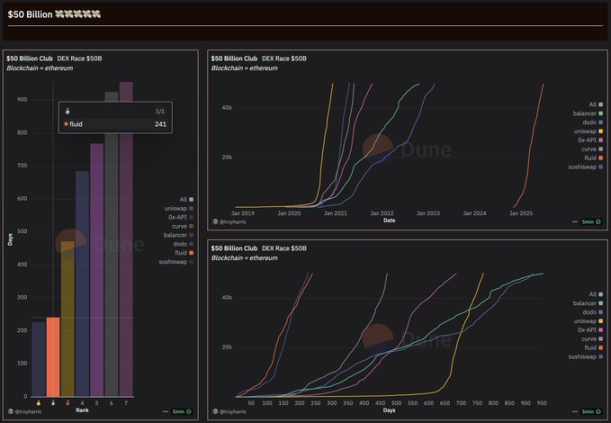The width and height of the screenshot is (611, 423).
Task: Open '$50 Billion Club' title of bar chart
Action: (29, 58)
